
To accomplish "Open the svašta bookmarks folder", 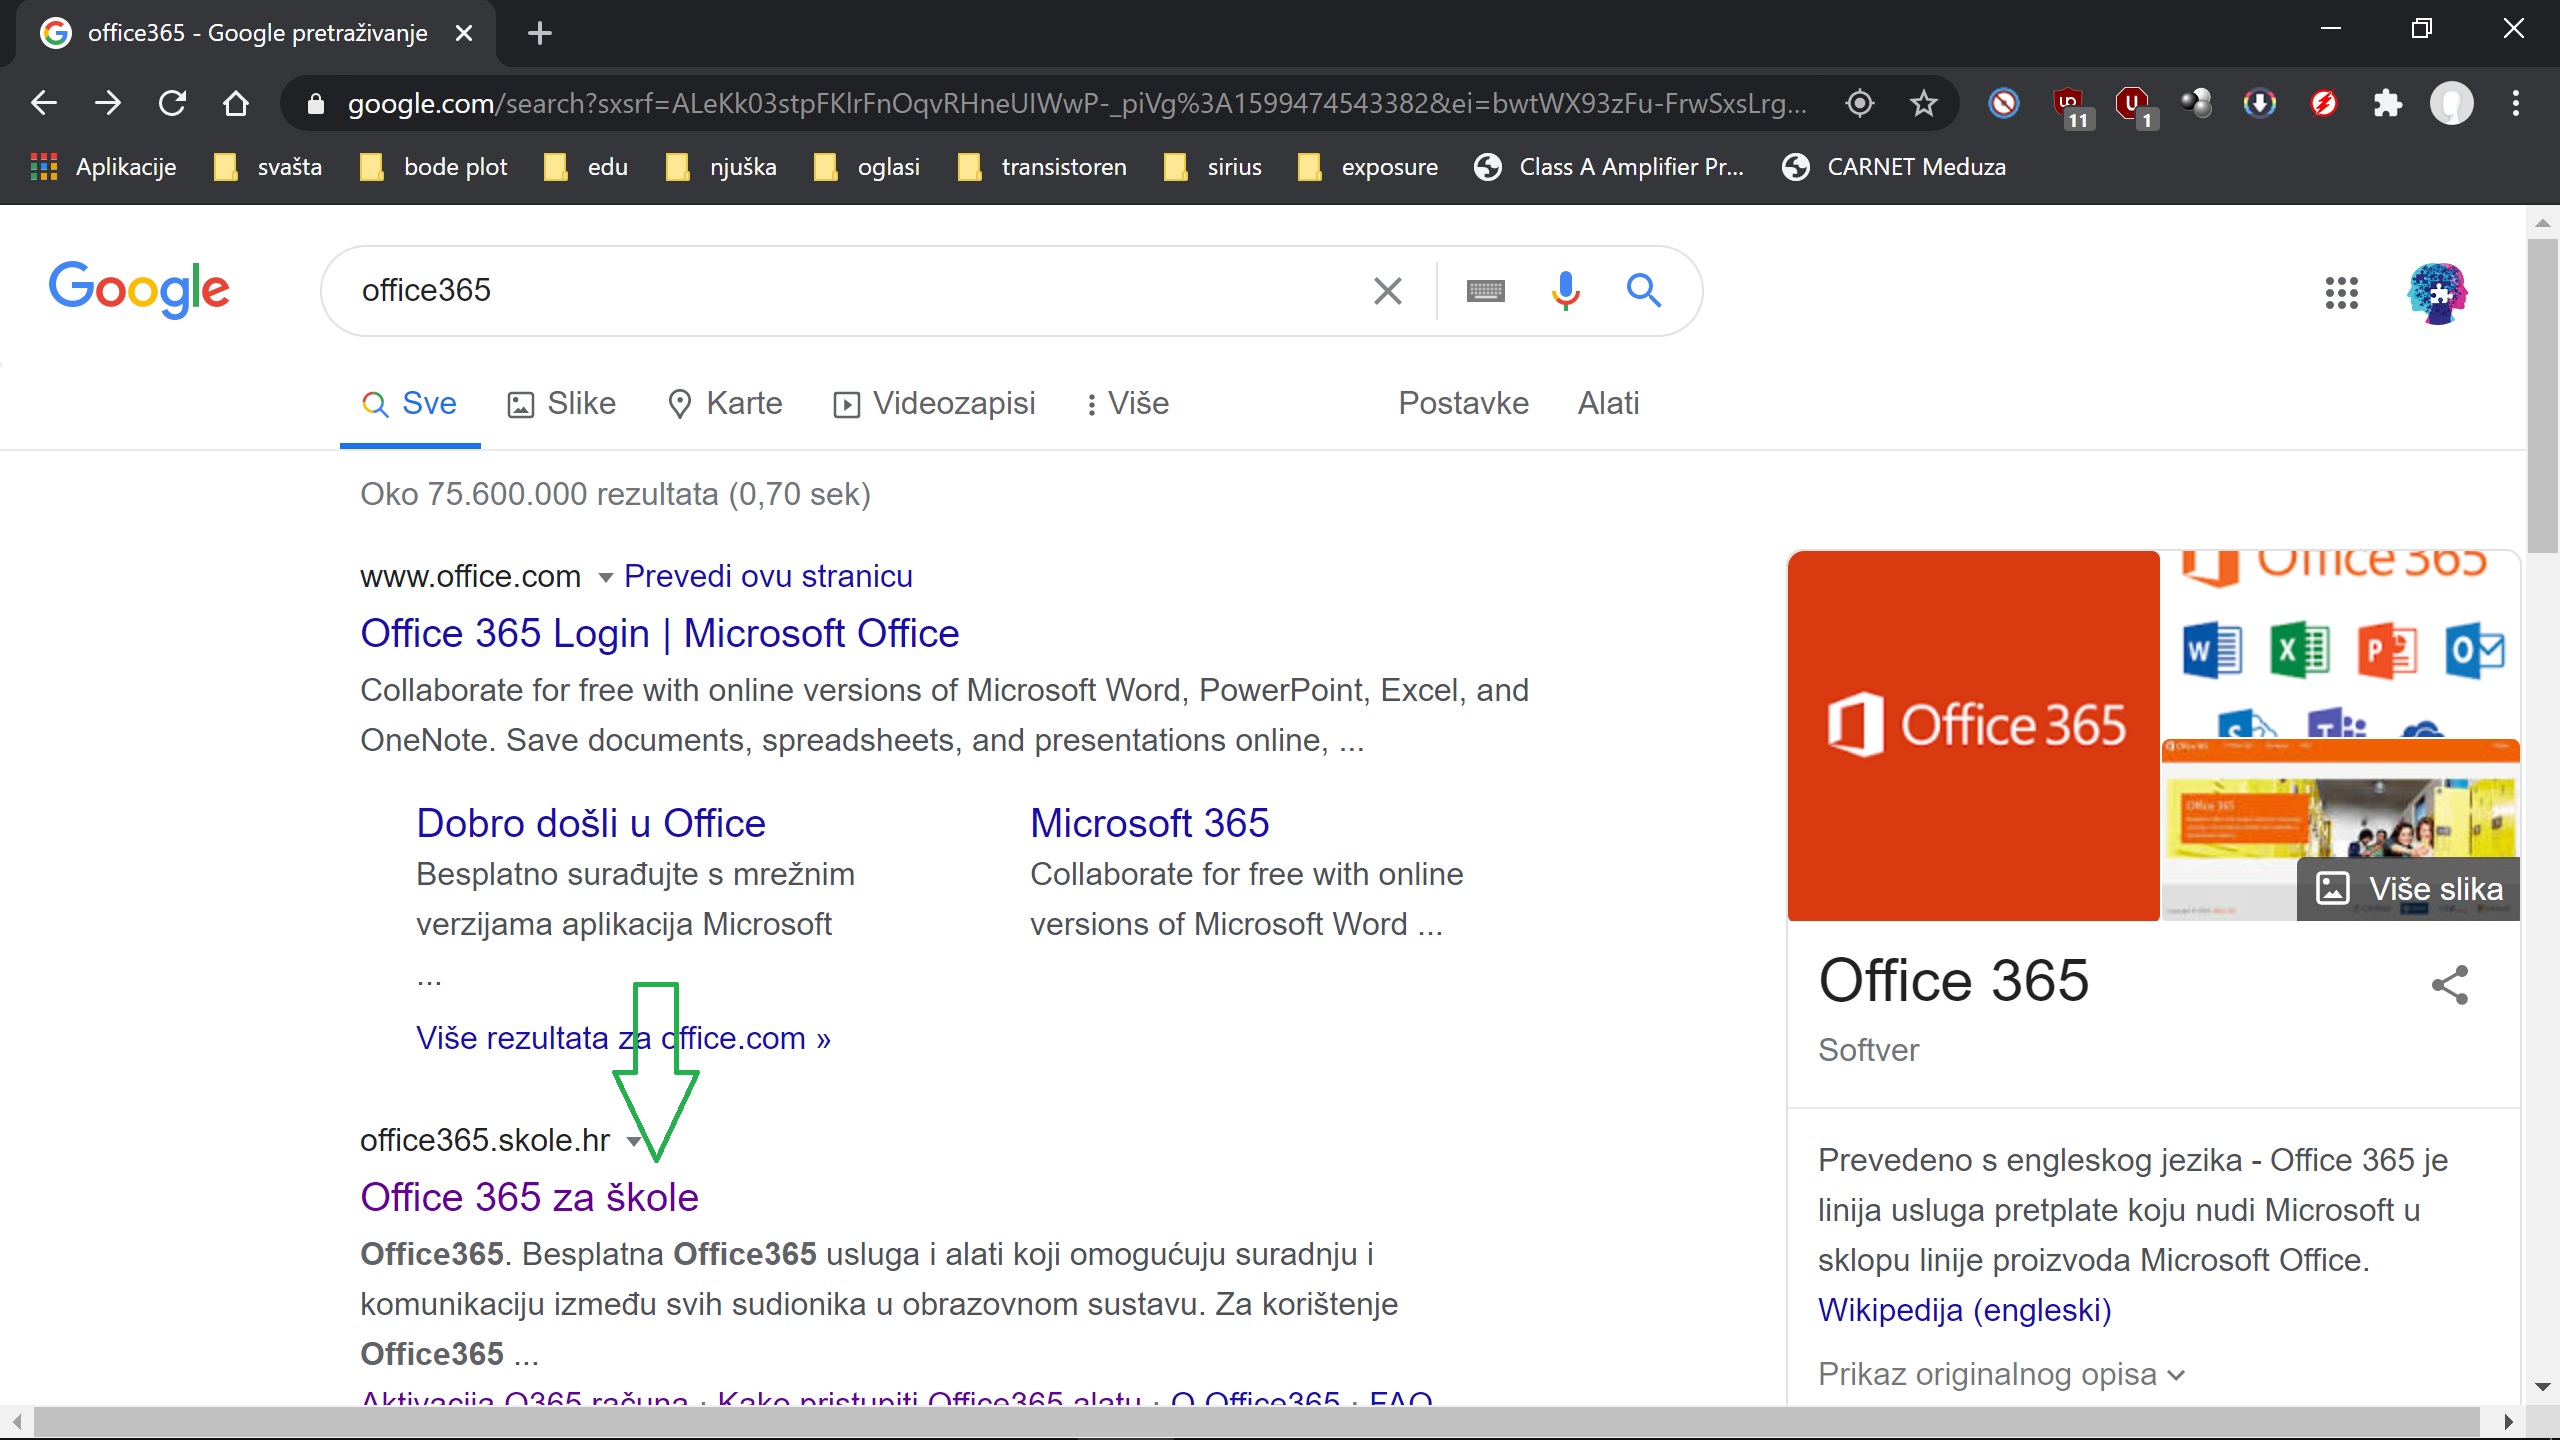I will pos(268,167).
